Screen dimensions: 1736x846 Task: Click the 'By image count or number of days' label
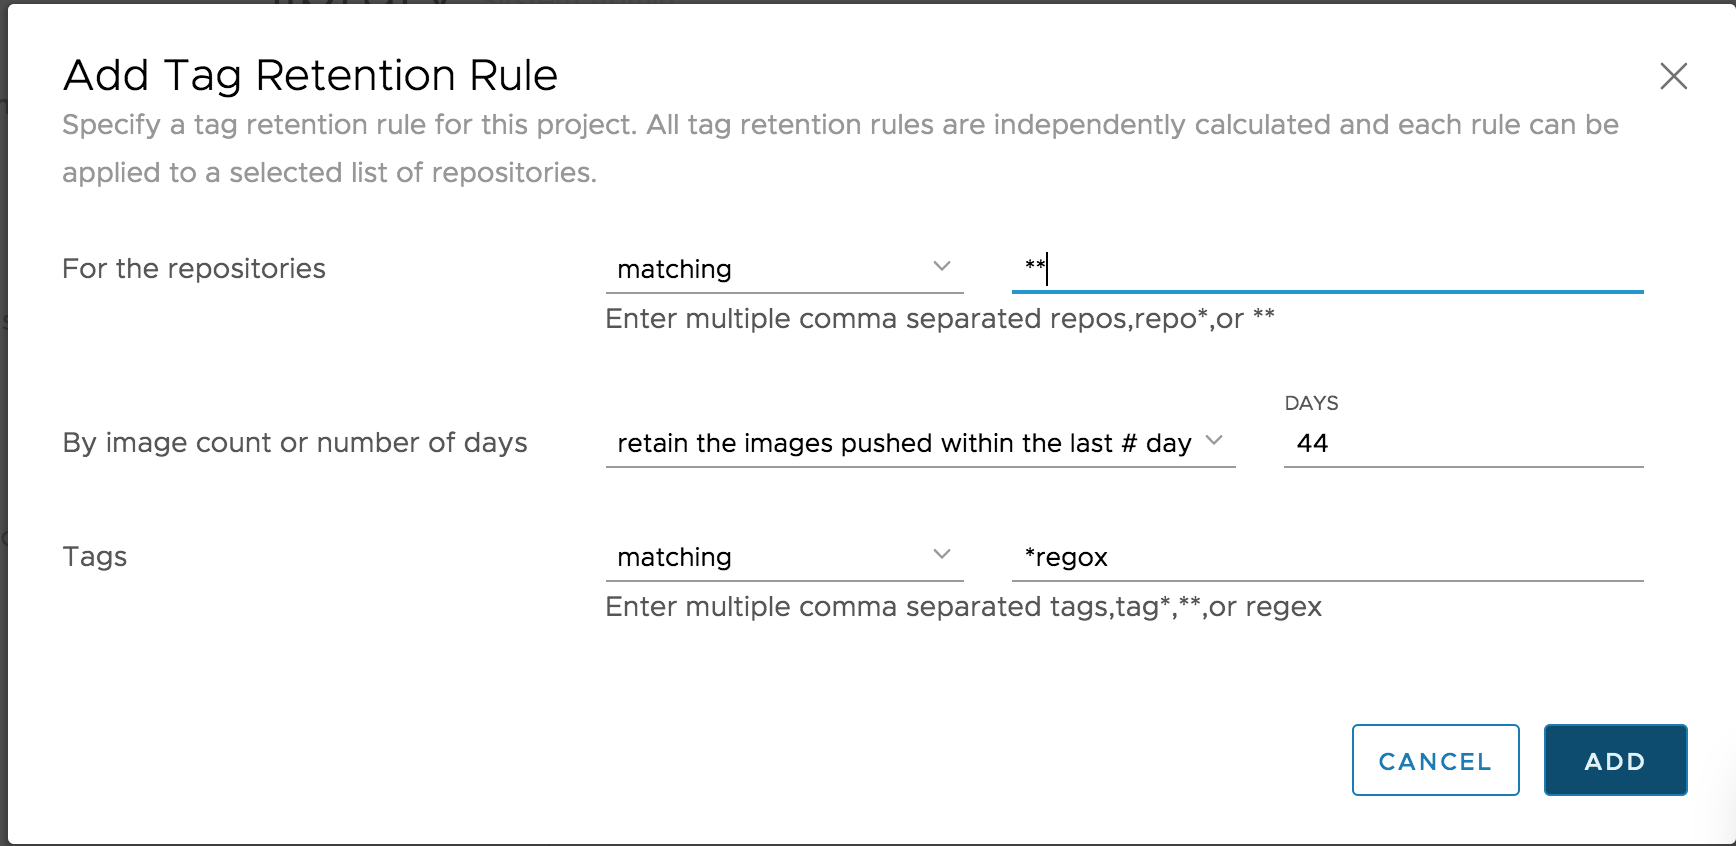coord(295,443)
